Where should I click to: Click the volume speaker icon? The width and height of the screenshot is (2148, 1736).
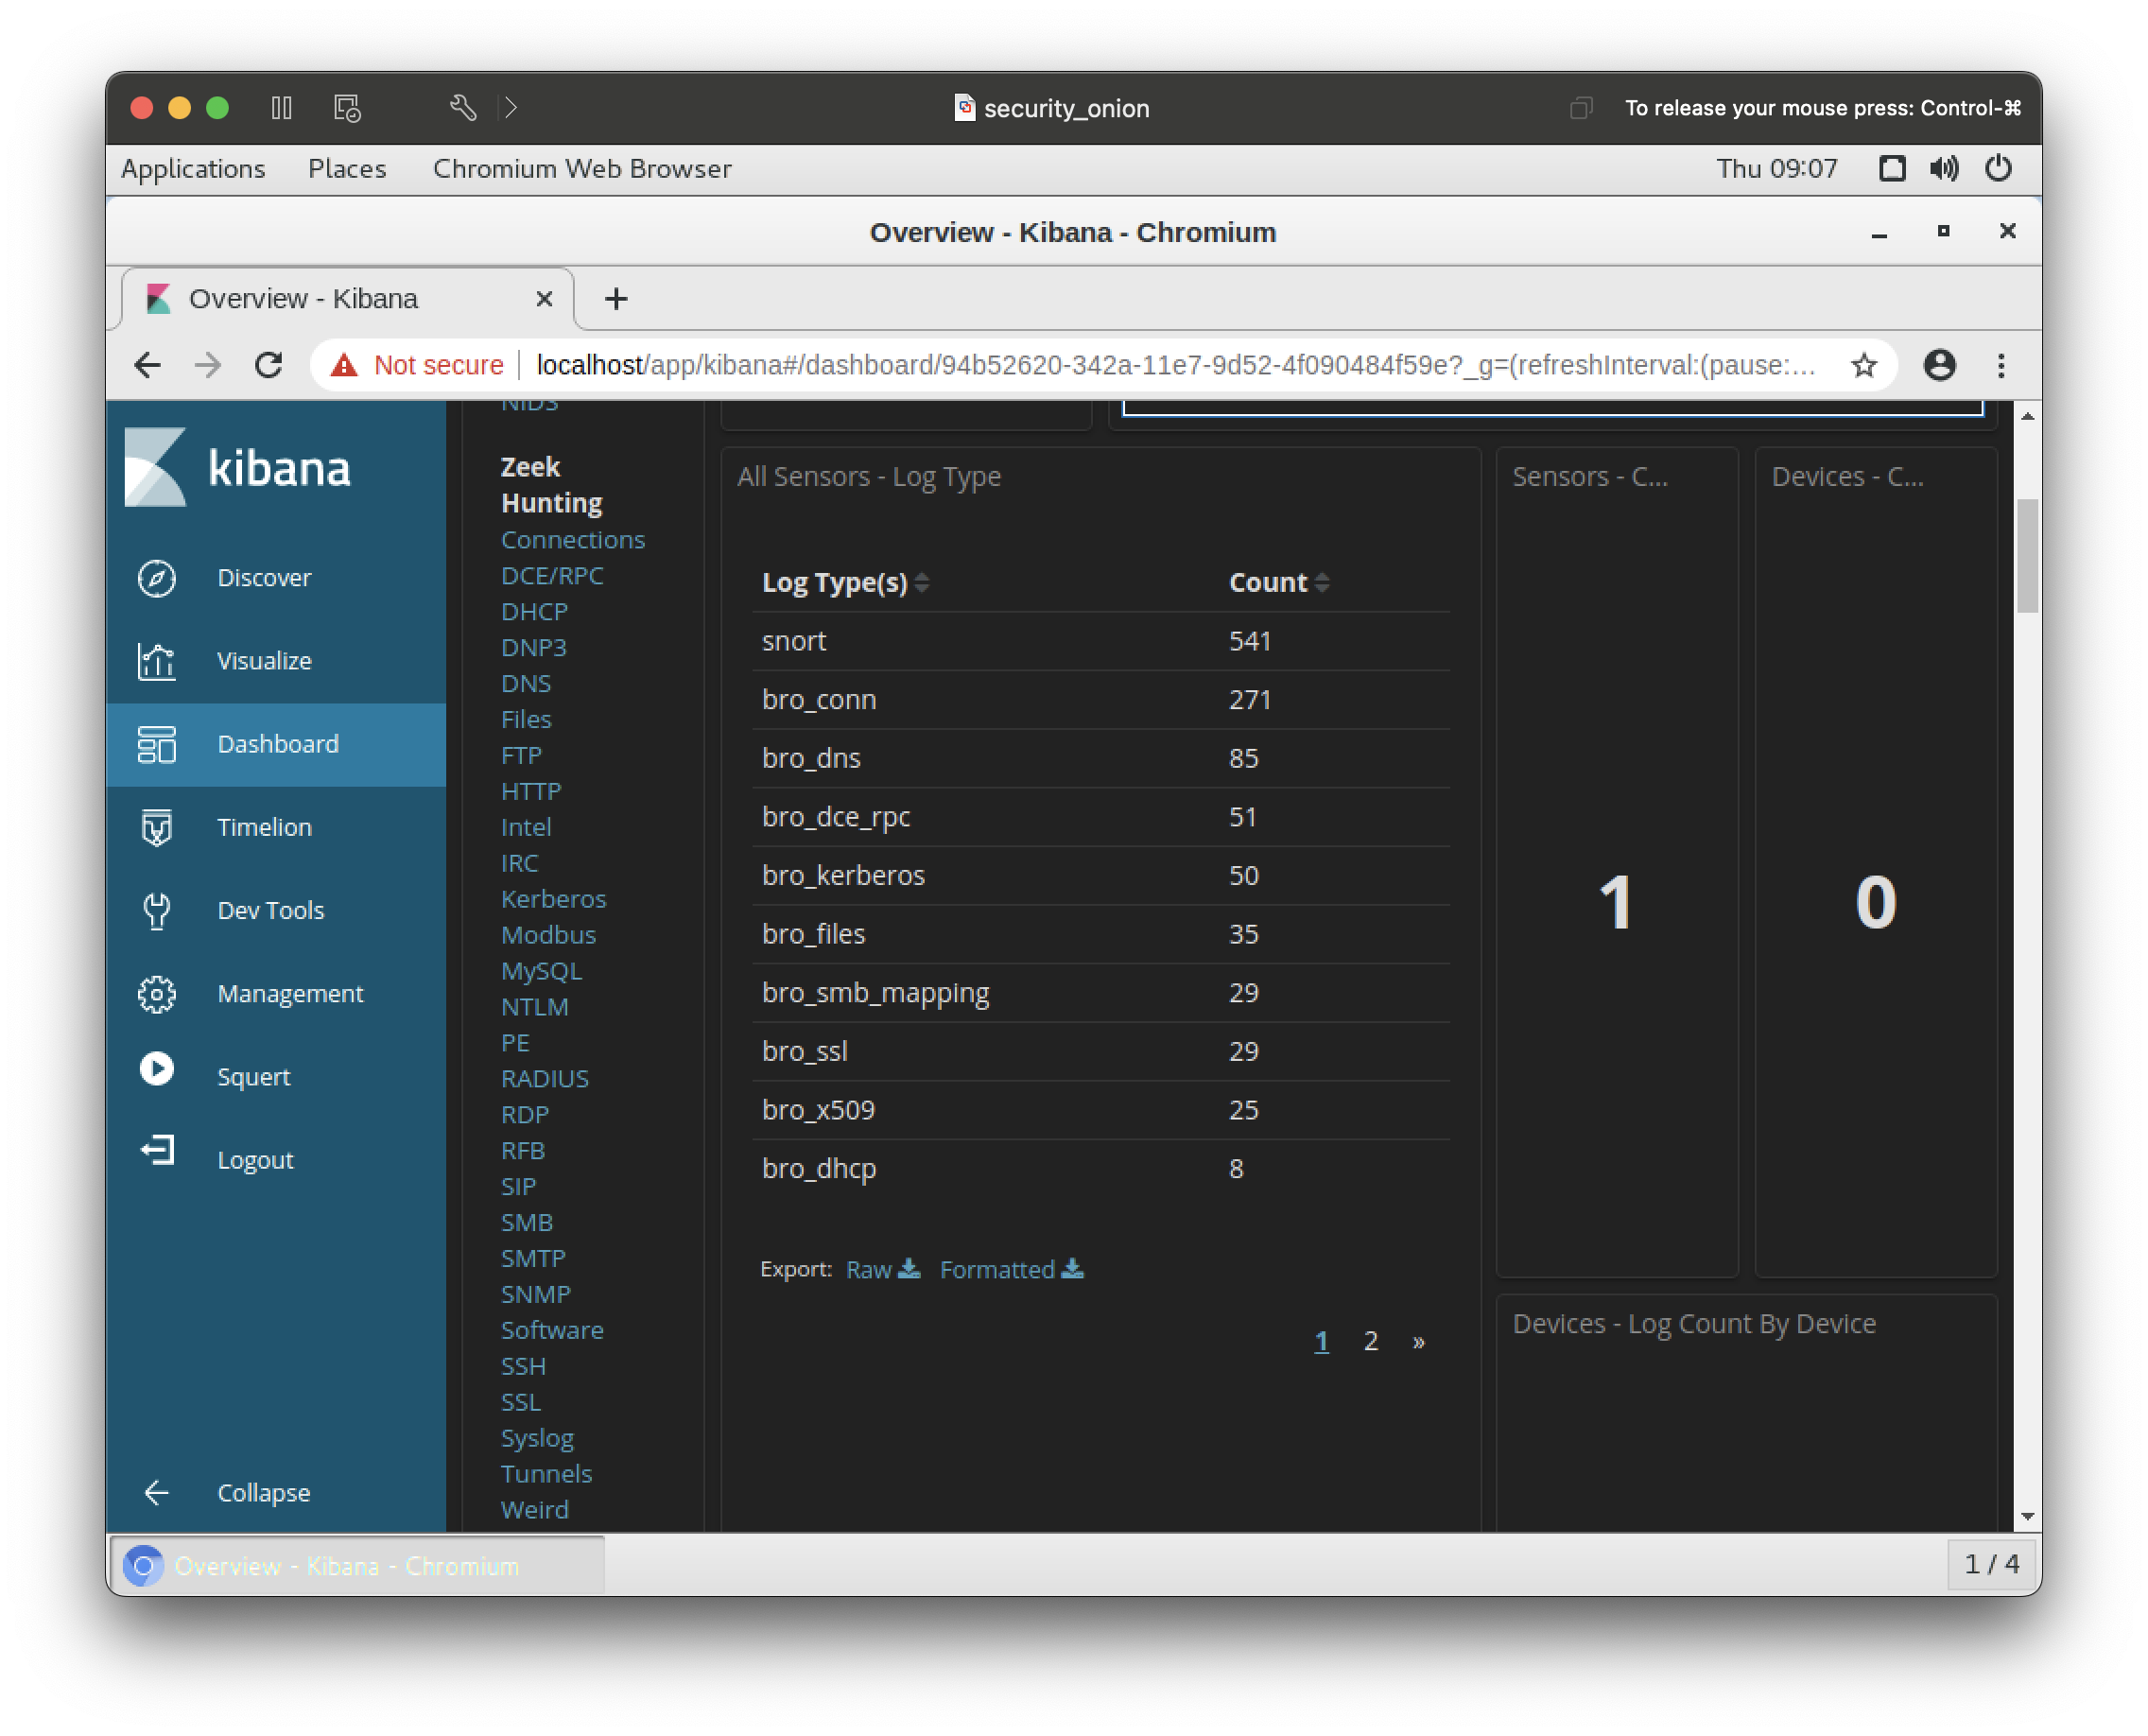tap(1944, 168)
